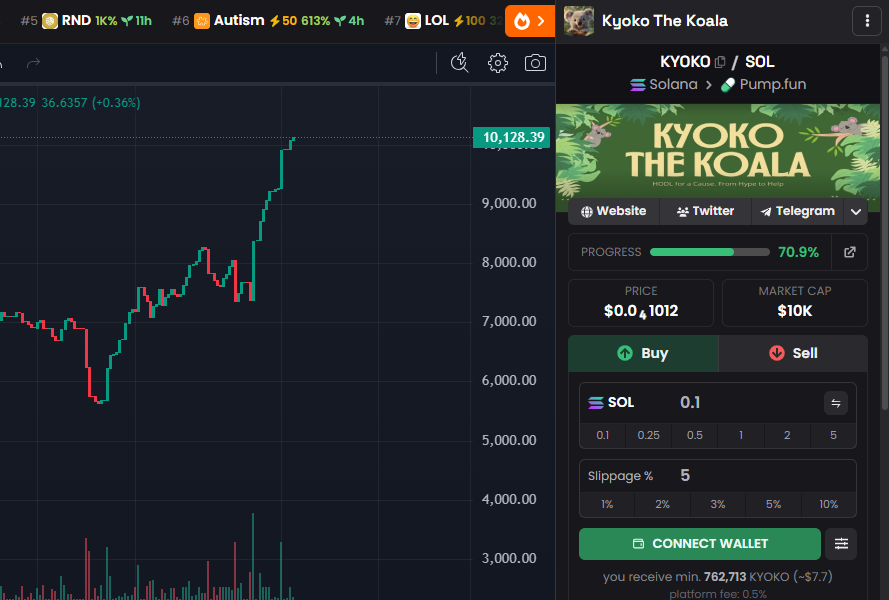Open the three-dot menu for Kyoko The Koala
The image size is (889, 600).
(x=867, y=21)
